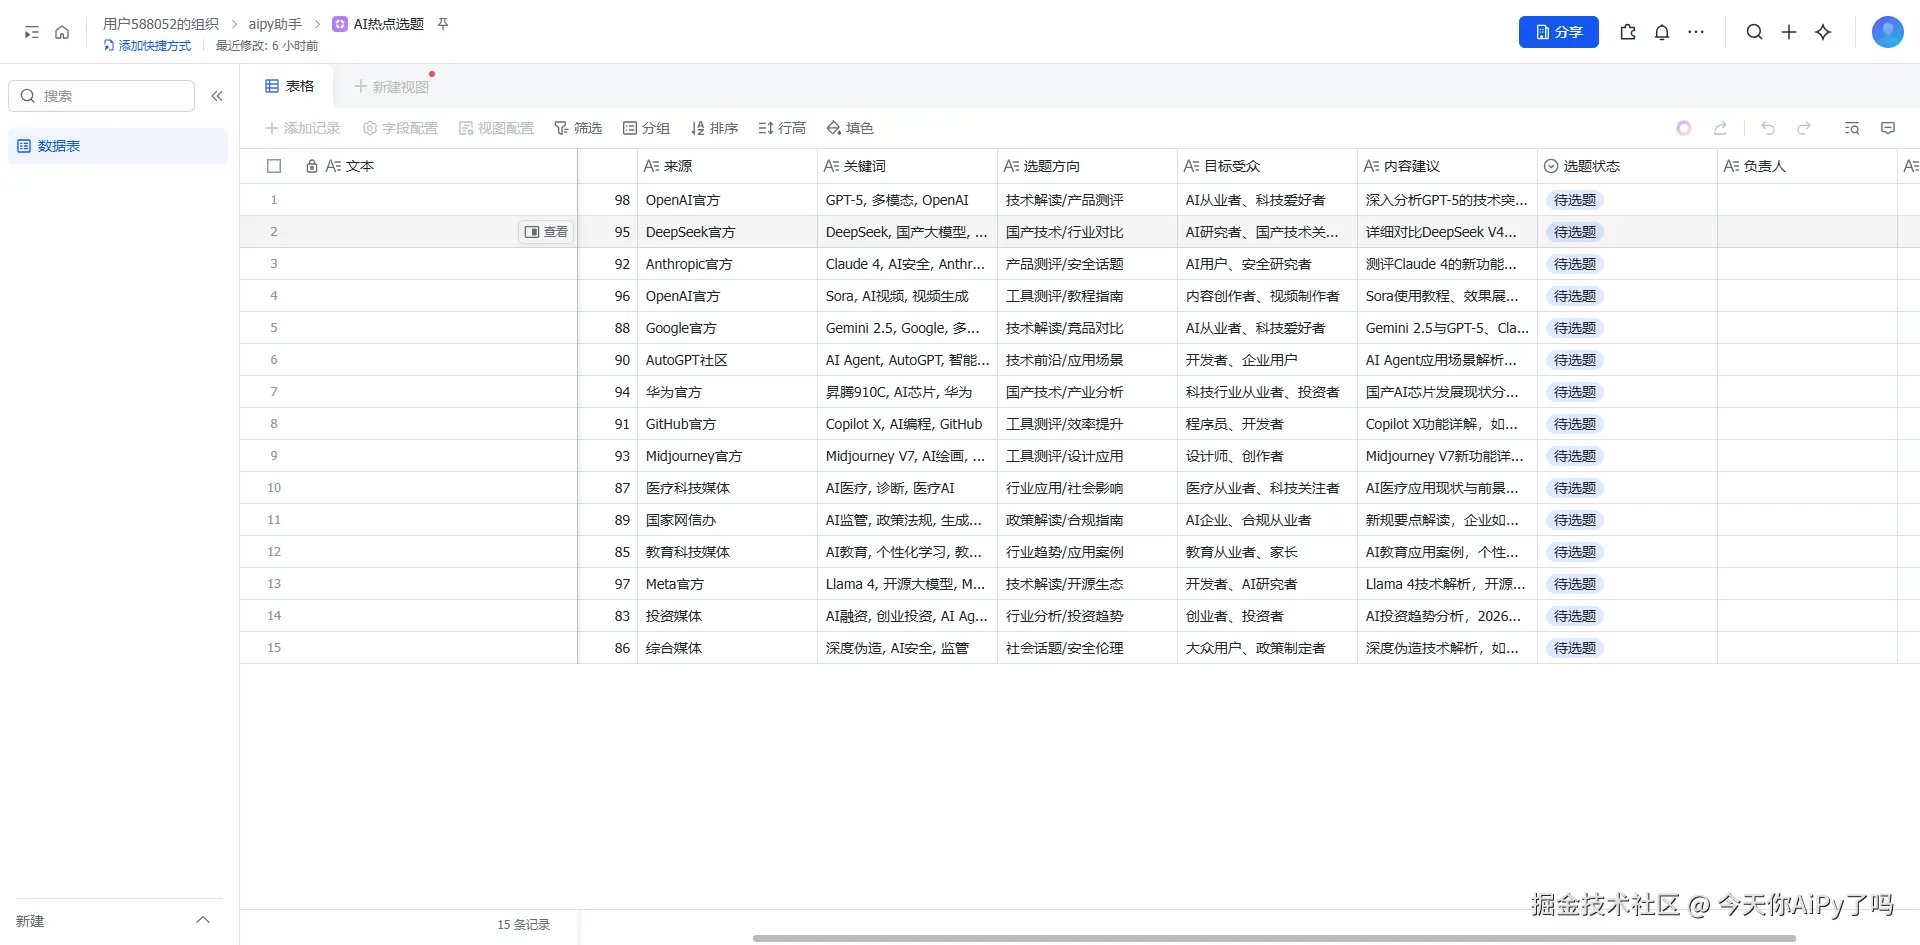Open the 负责人 column header menu
The height and width of the screenshot is (945, 1920).
[x=1807, y=166]
